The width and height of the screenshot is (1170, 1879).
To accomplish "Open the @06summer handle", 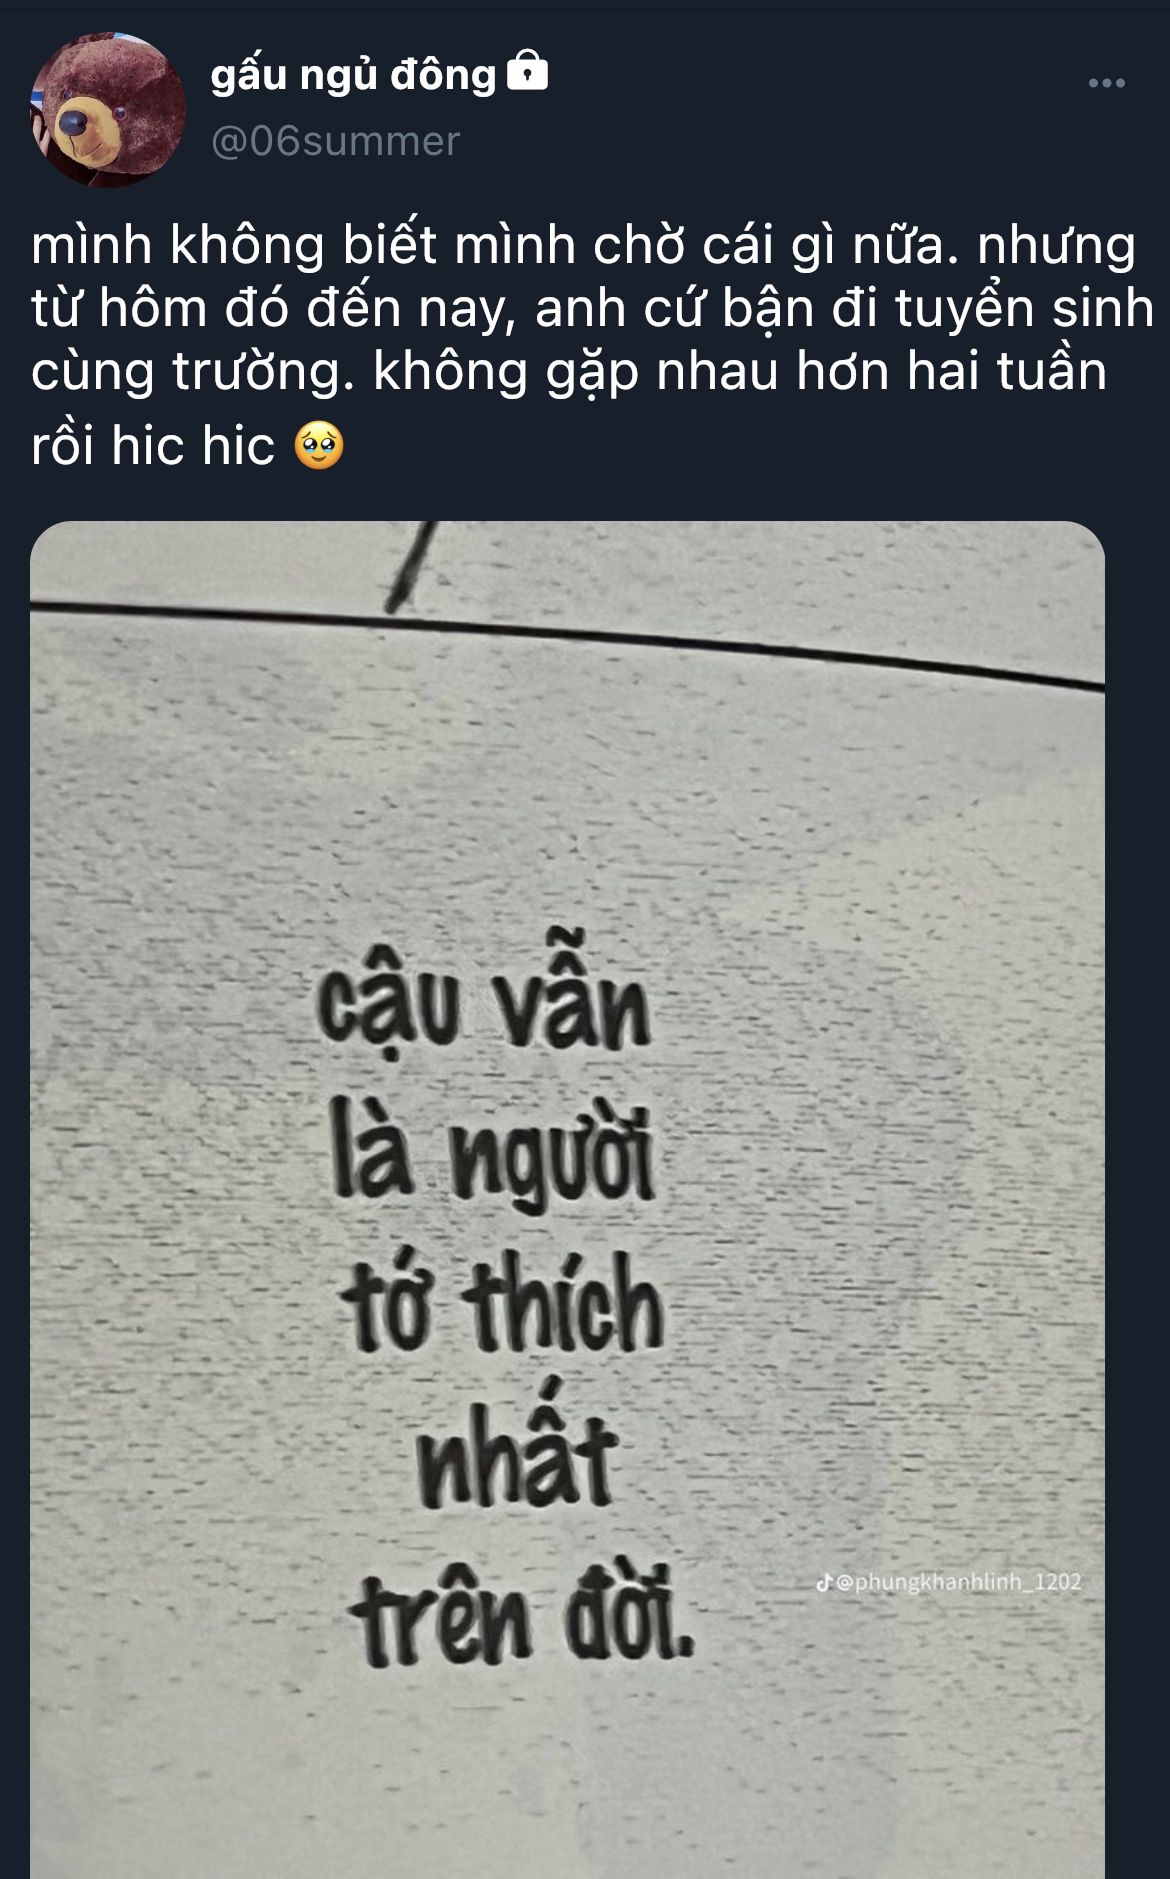I will (x=335, y=141).
